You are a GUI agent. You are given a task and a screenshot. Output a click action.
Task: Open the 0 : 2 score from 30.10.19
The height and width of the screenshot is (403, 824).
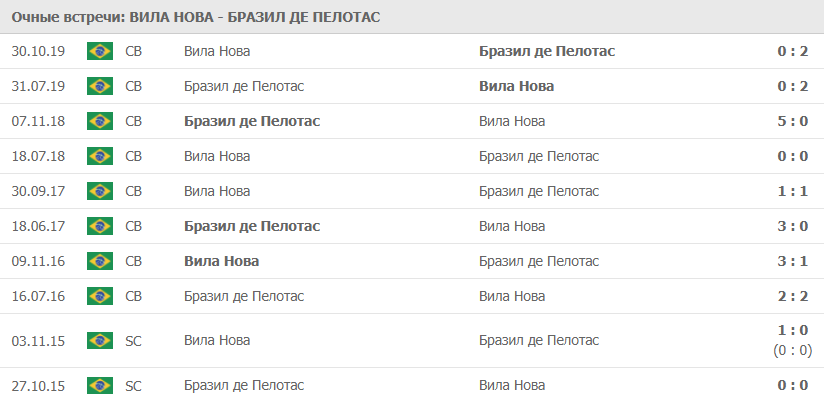tap(792, 51)
